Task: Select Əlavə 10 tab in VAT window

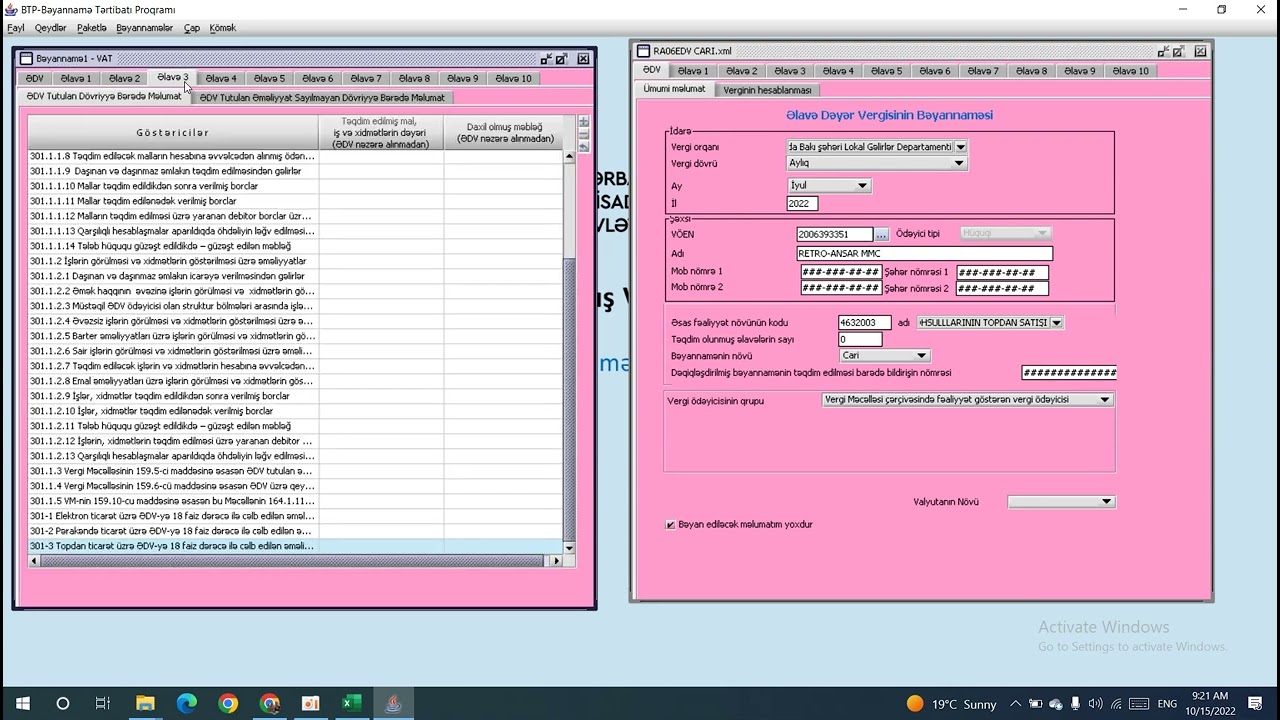Action: pos(514,78)
